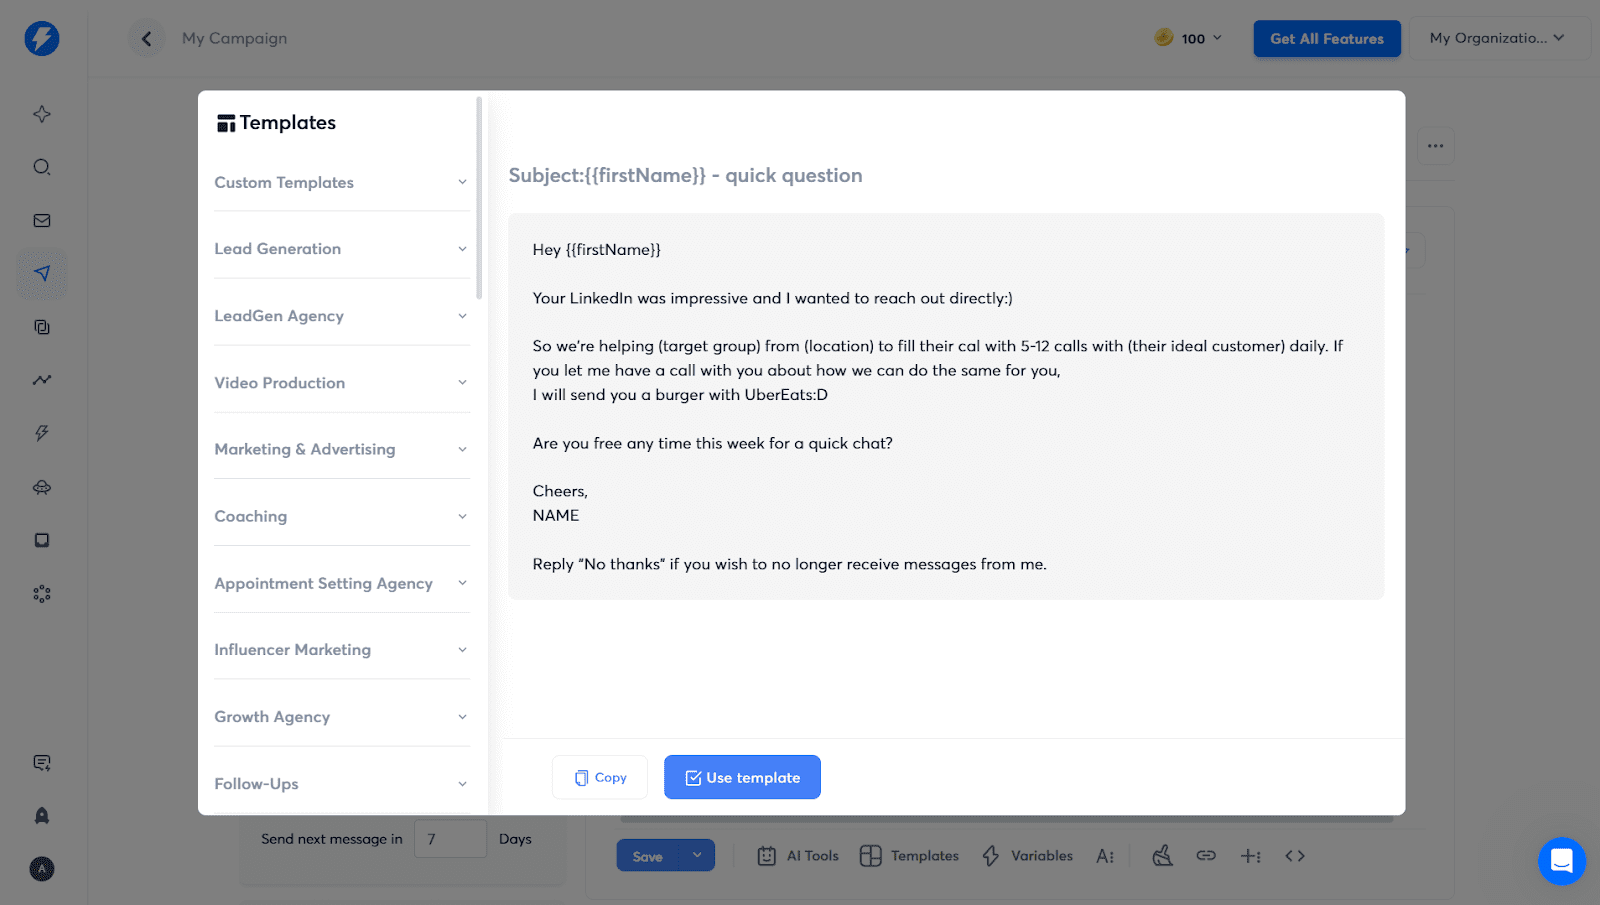This screenshot has height=905, width=1600.
Task: Open the My Organization dropdown
Action: [x=1497, y=39]
